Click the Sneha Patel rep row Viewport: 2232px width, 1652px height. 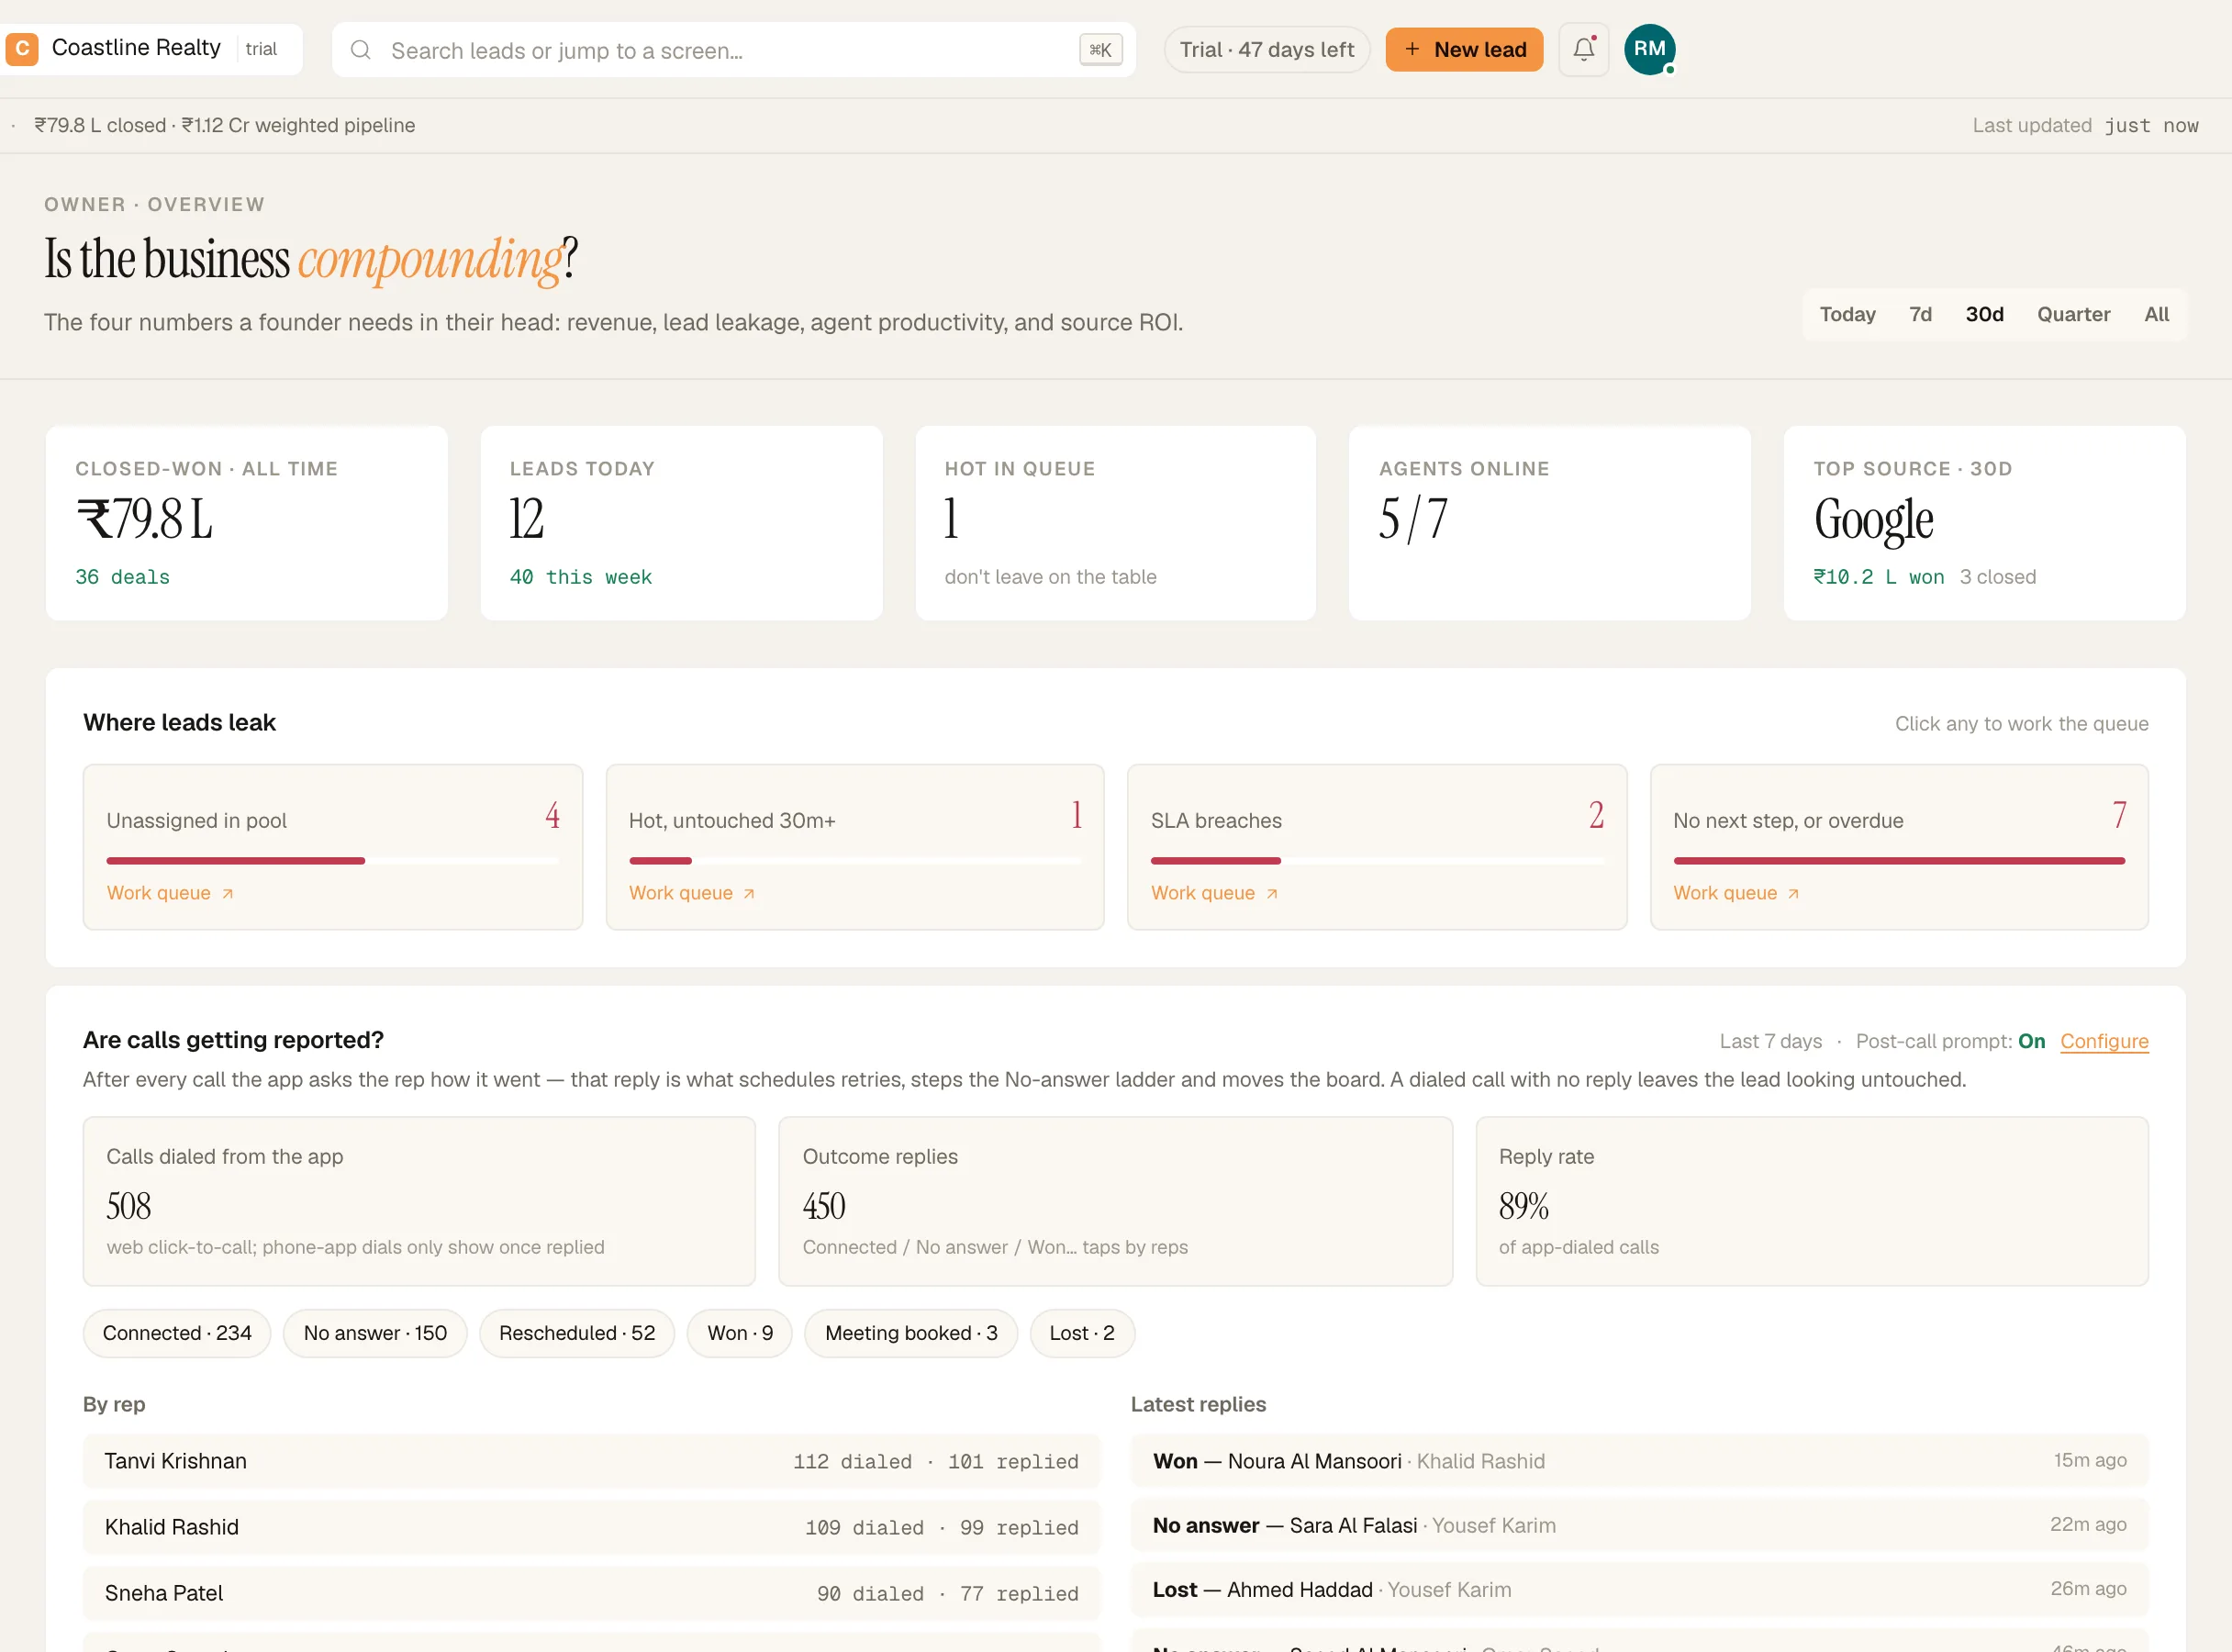(592, 1593)
